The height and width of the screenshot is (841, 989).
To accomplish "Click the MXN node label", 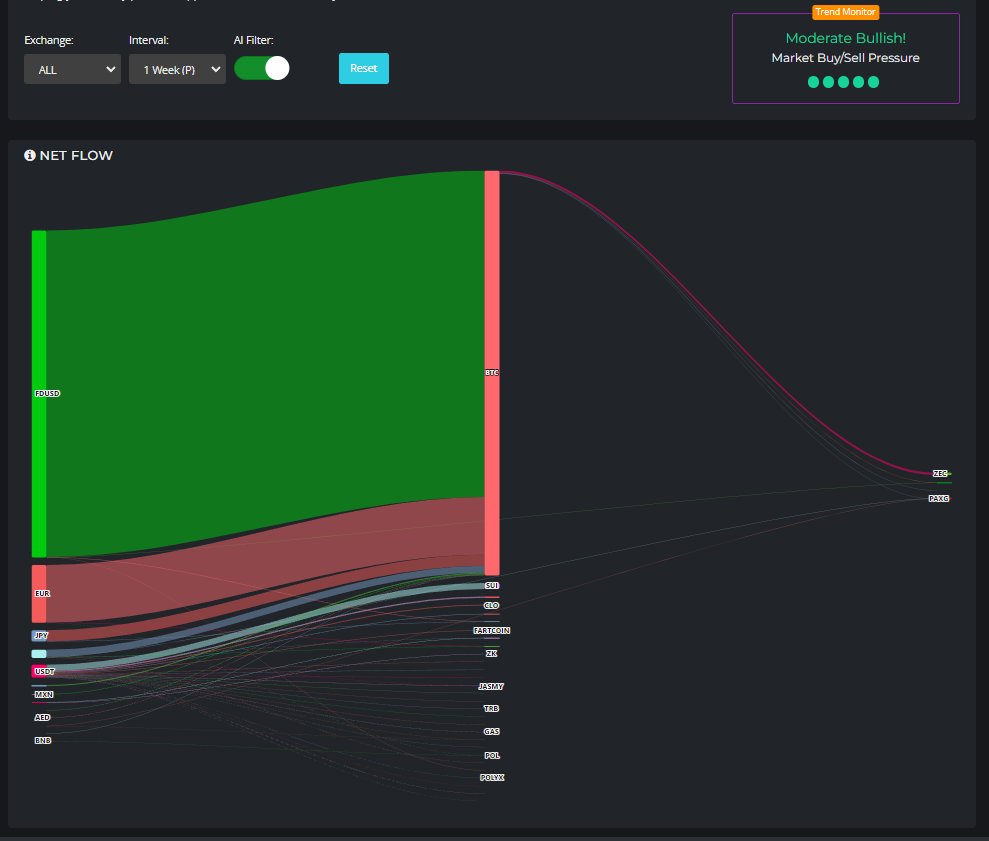I will (x=44, y=695).
